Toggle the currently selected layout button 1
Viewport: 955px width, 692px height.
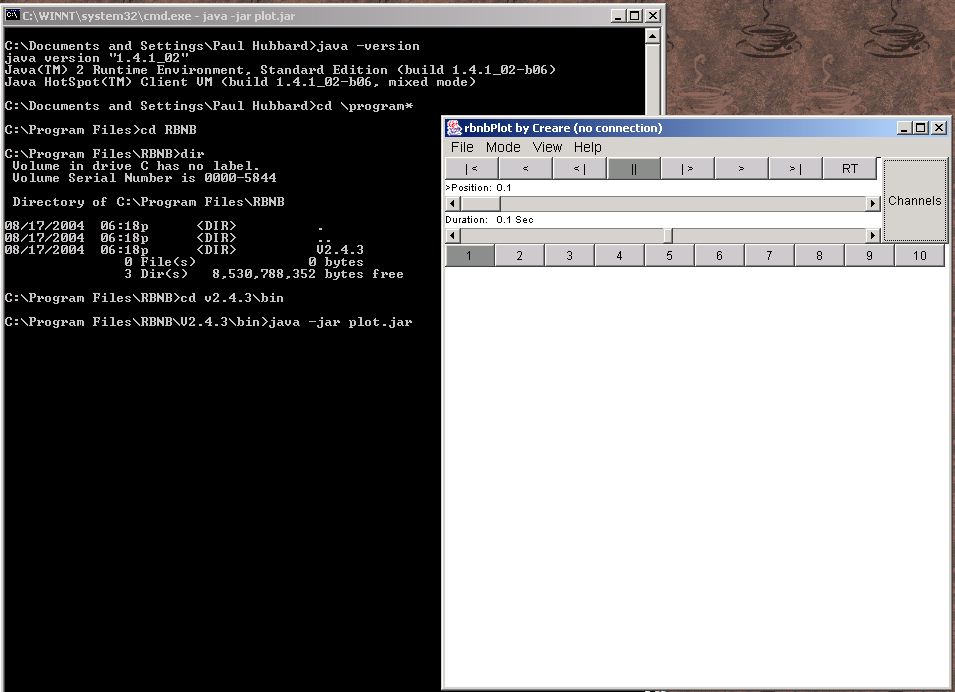tap(469, 255)
